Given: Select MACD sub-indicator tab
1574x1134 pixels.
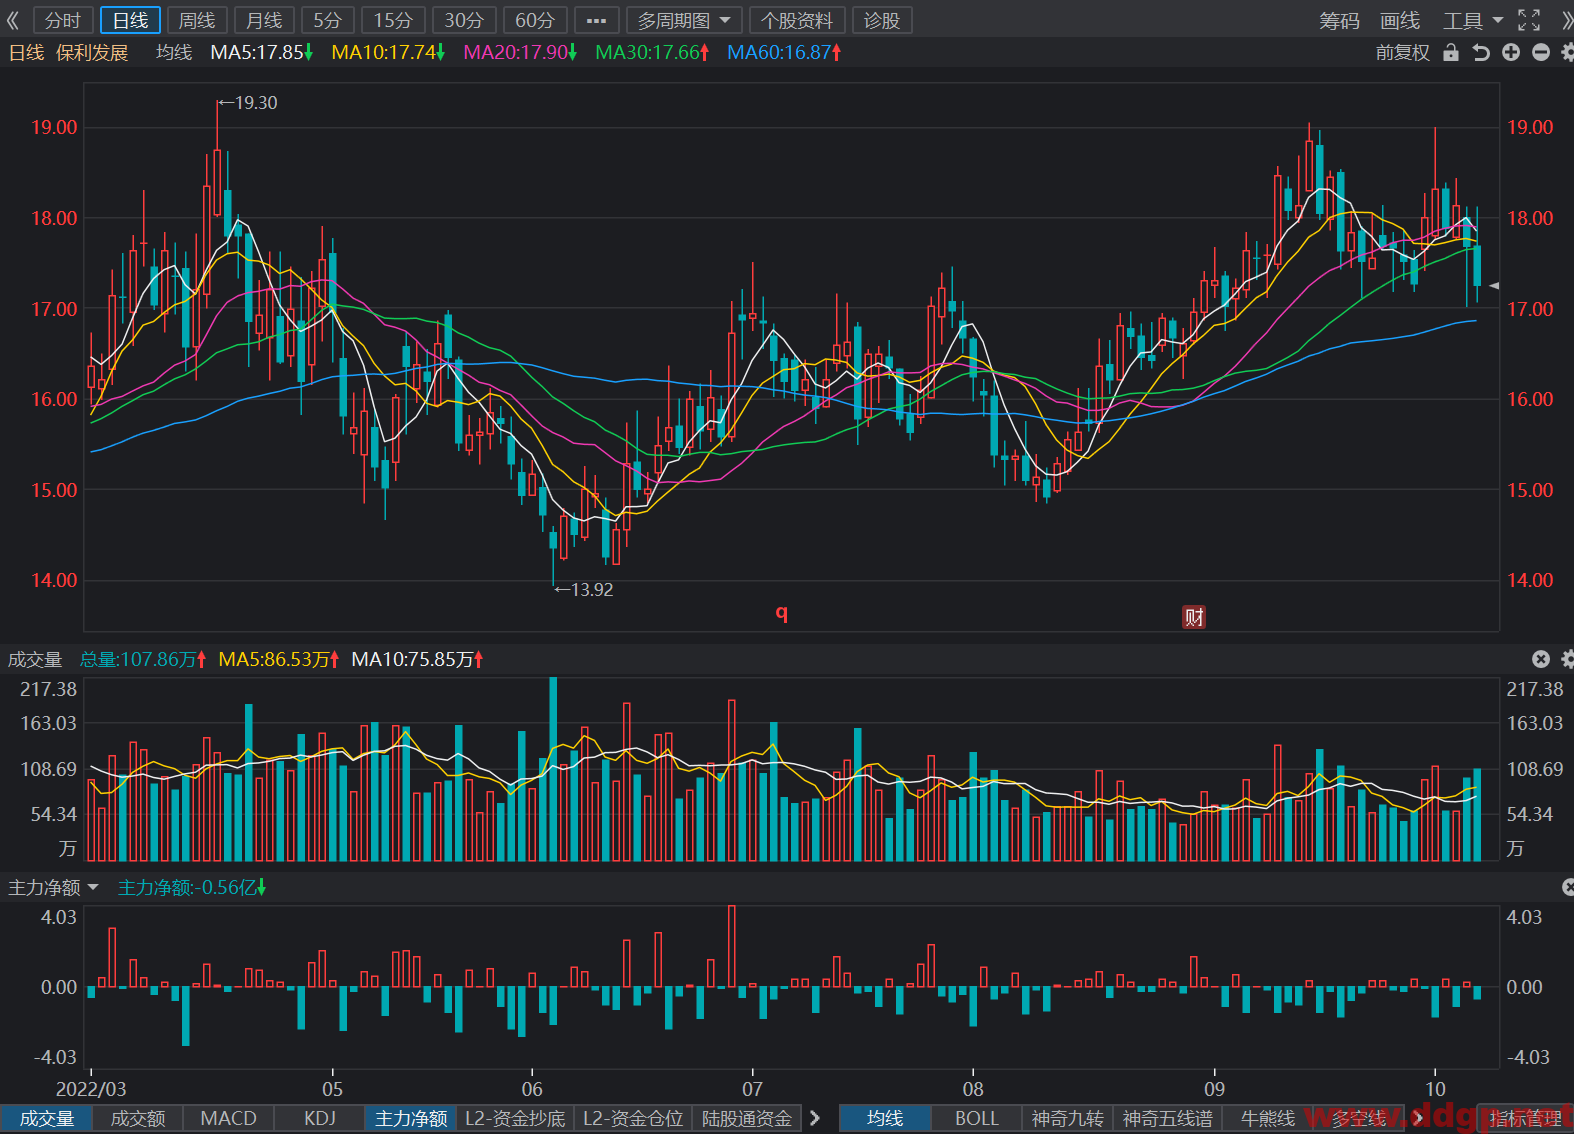Looking at the screenshot, I should pyautogui.click(x=228, y=1118).
